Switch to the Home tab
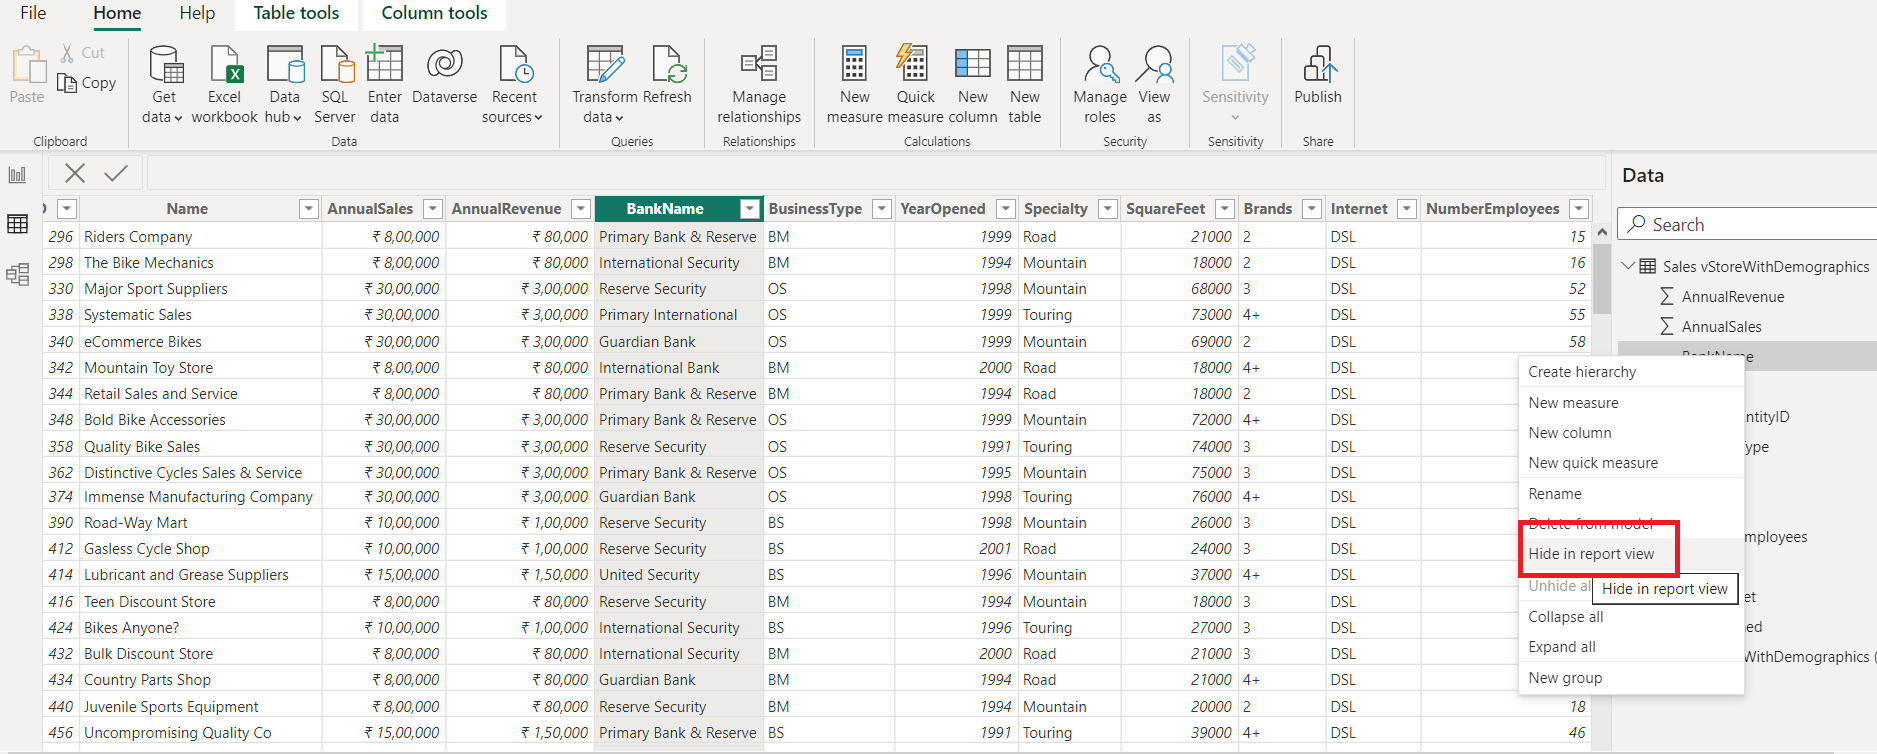This screenshot has height=754, width=1877. pos(117,13)
